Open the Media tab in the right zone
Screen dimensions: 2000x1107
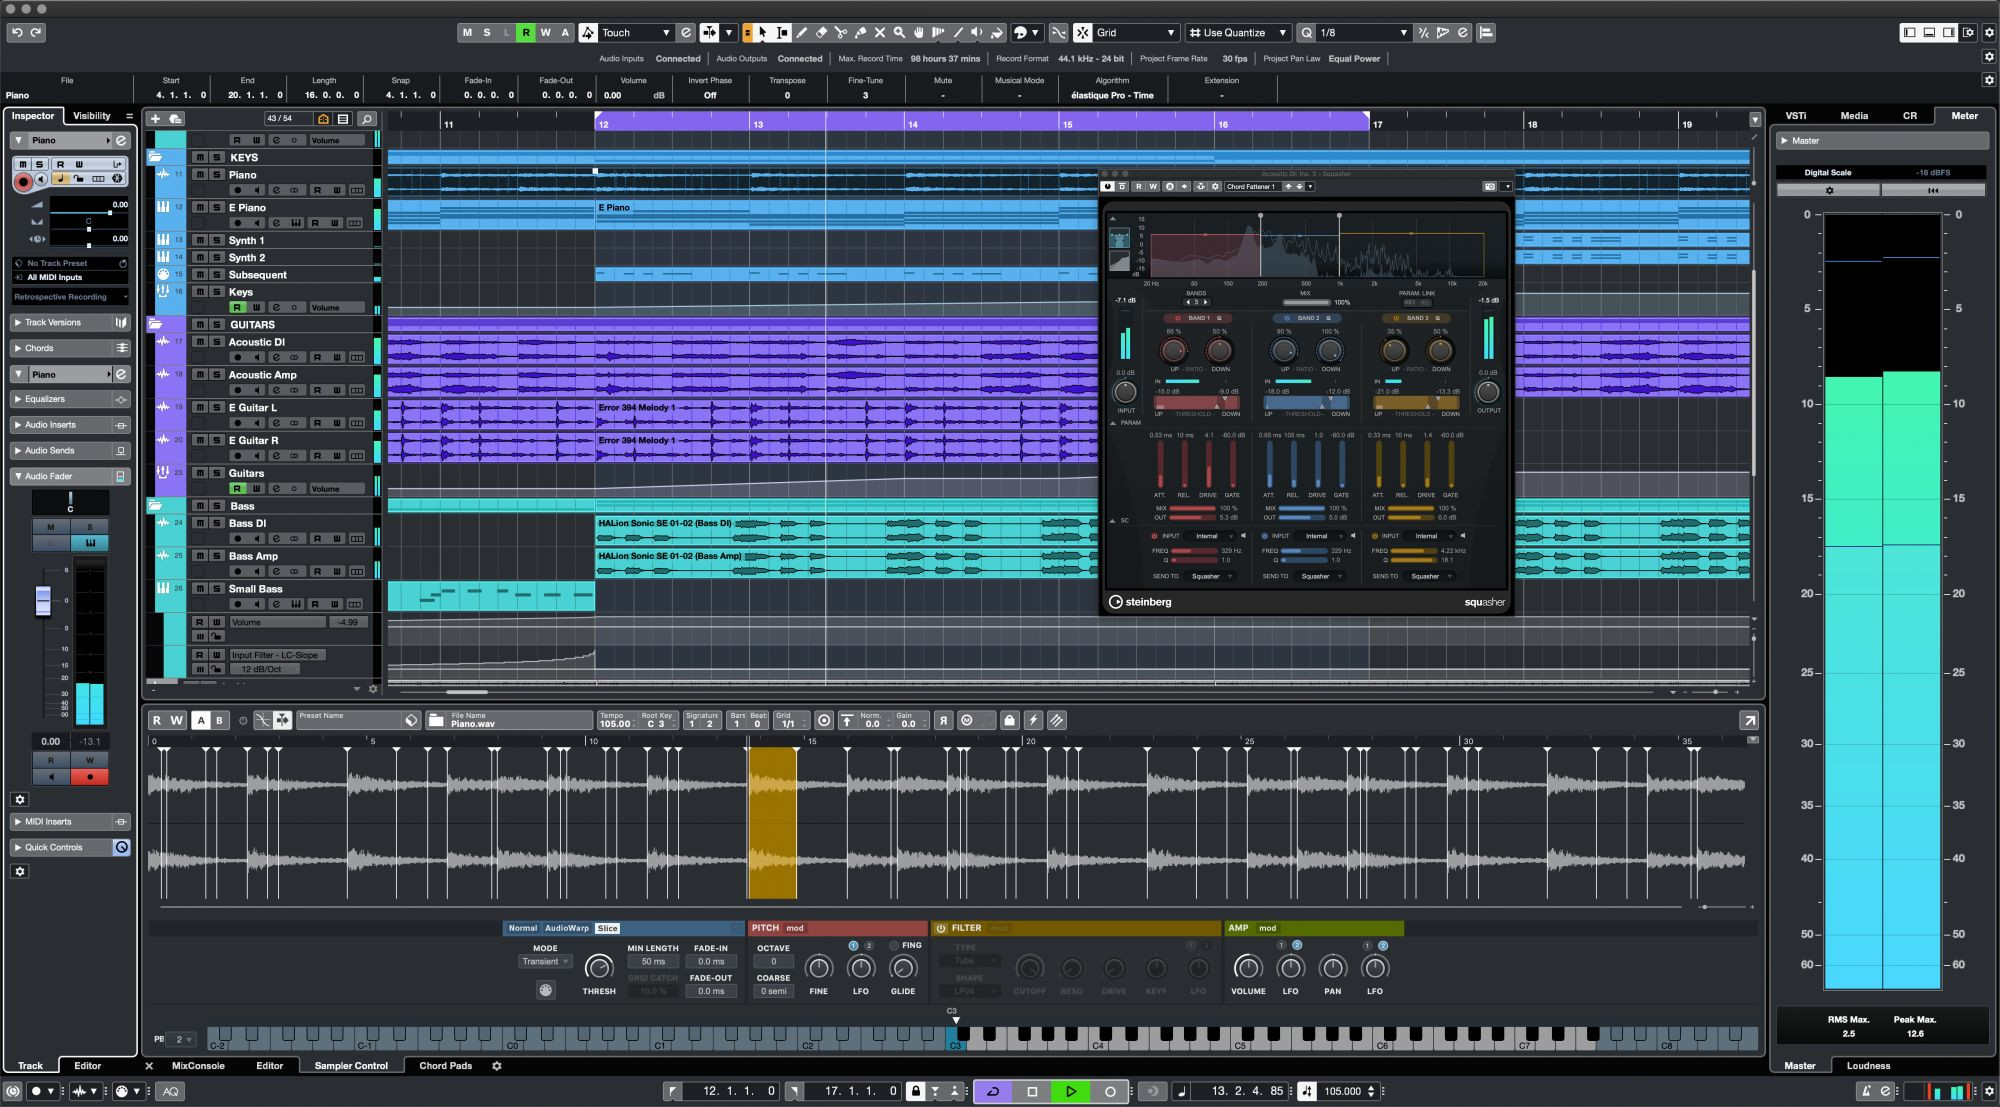tap(1853, 115)
